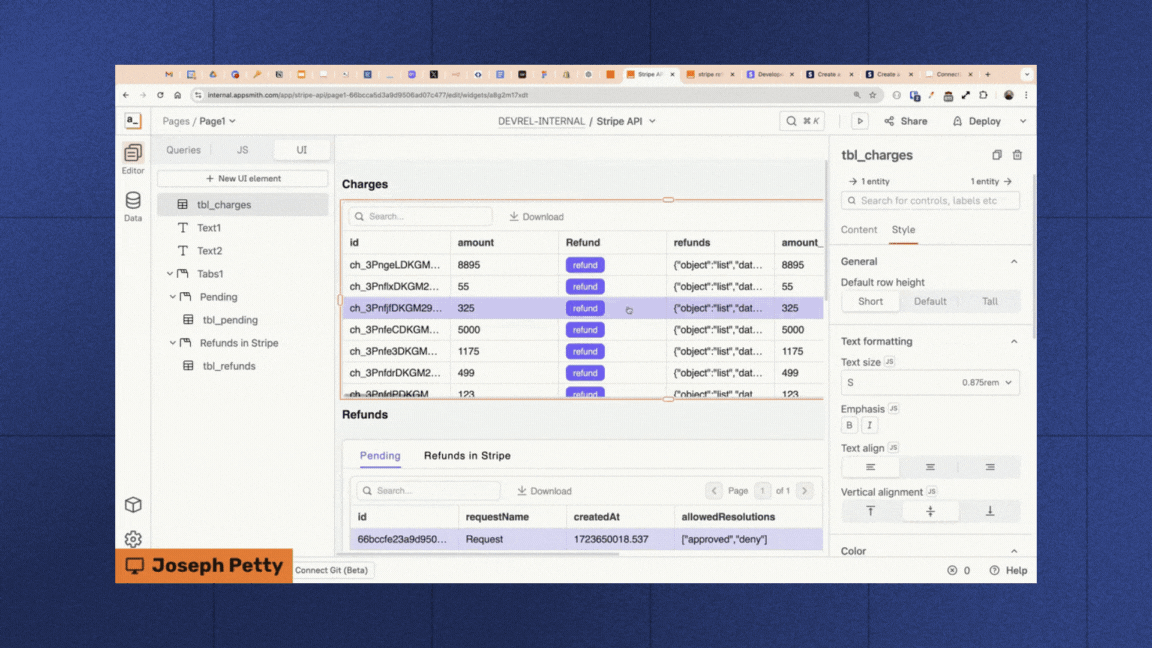Apply bottom vertical alignment

(x=990, y=510)
